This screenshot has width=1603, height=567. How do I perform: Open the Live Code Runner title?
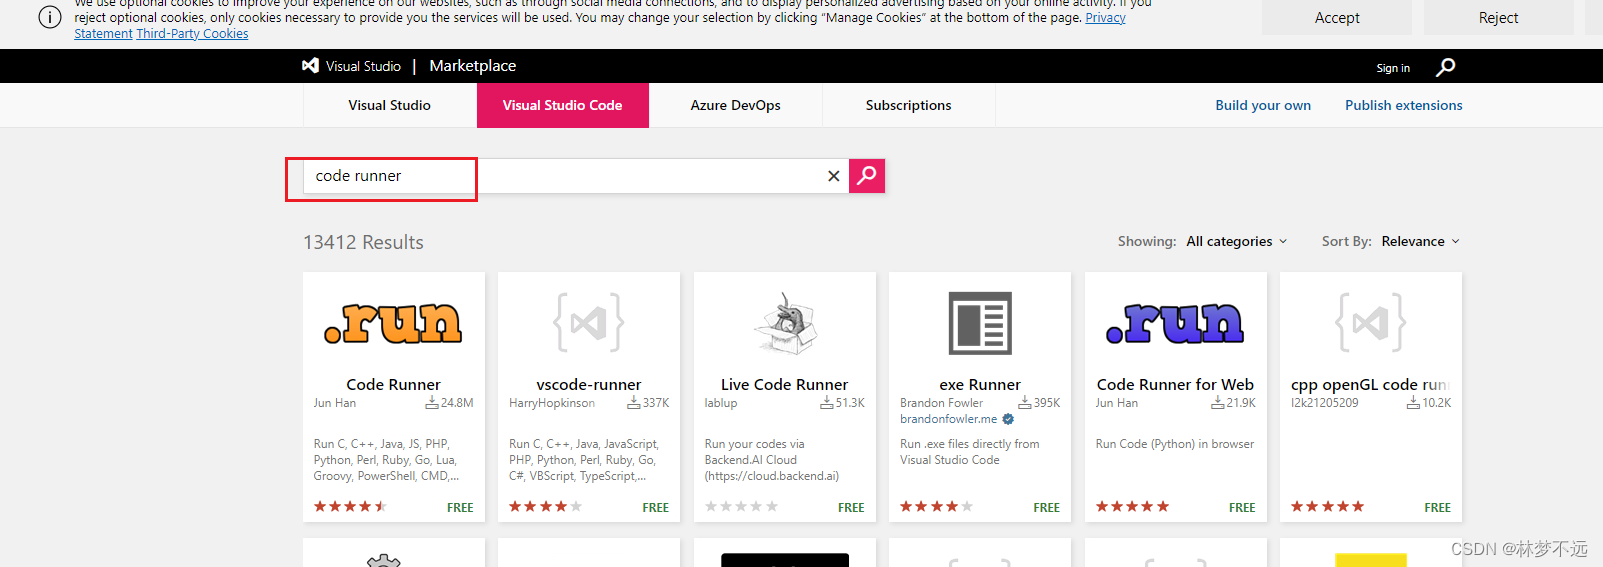coord(785,384)
